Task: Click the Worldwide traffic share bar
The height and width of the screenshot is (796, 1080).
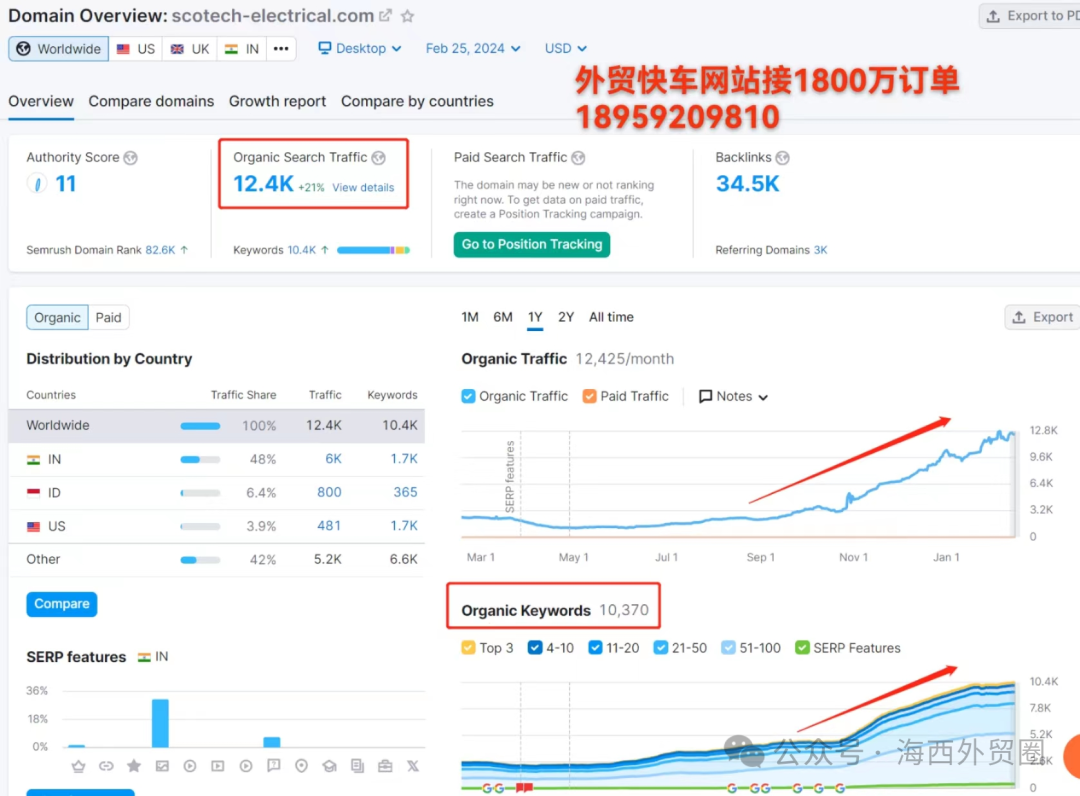Action: click(200, 426)
